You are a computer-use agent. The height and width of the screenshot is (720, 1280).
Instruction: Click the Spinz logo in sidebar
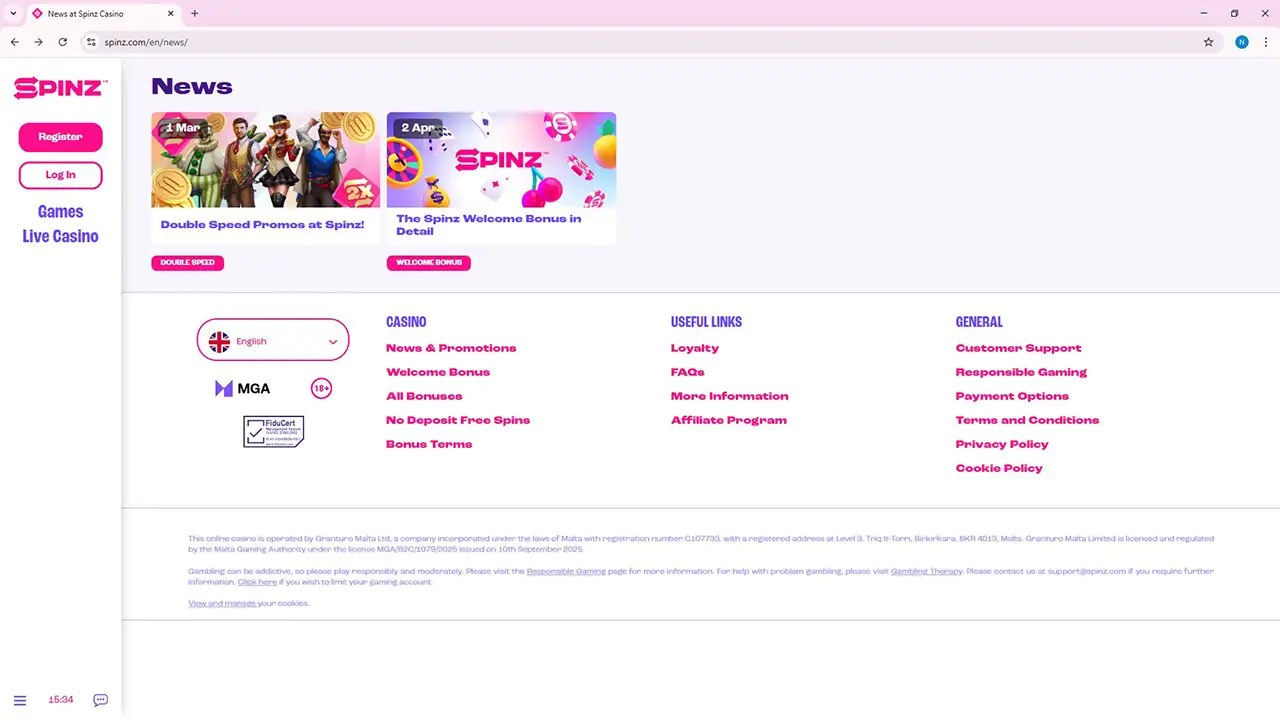point(60,88)
